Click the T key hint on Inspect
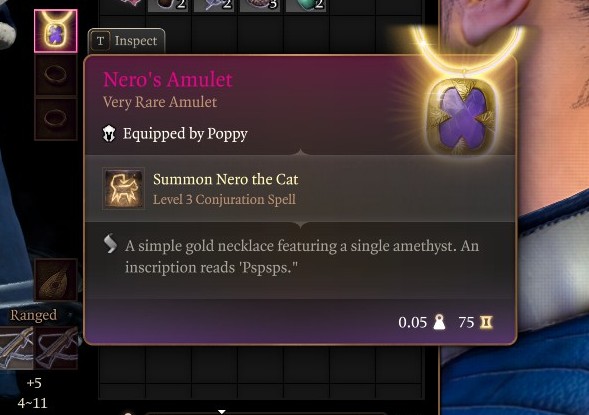Screen dimensions: 589x415 100,41
